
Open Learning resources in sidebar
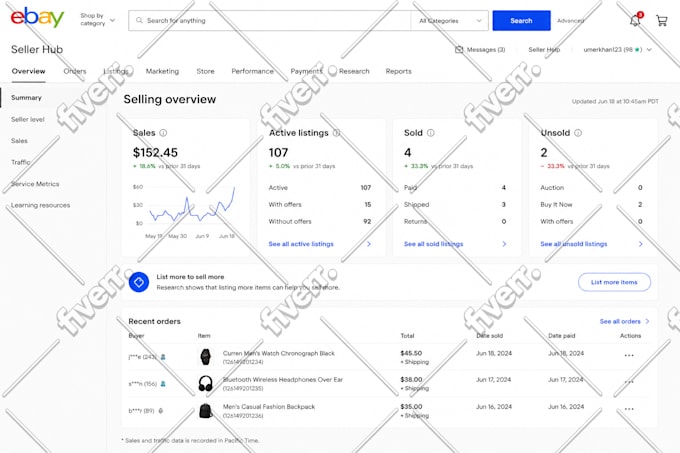point(40,205)
